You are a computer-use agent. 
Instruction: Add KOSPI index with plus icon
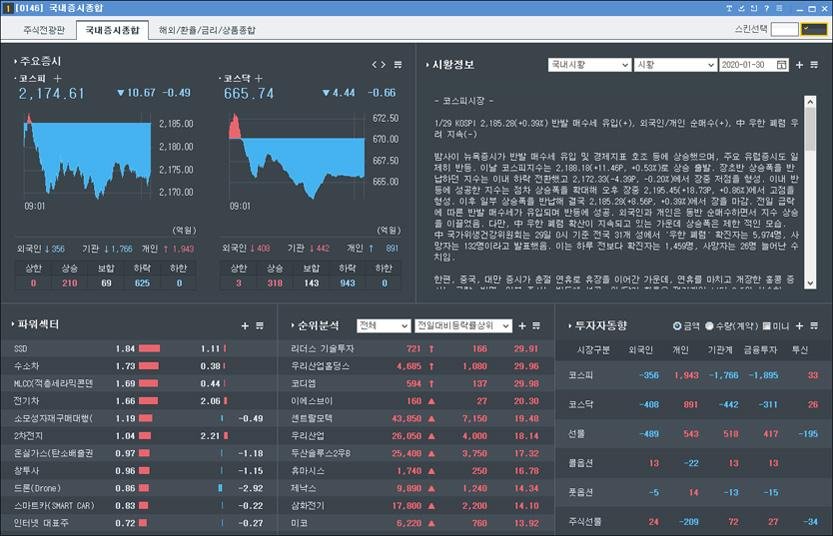(57, 78)
